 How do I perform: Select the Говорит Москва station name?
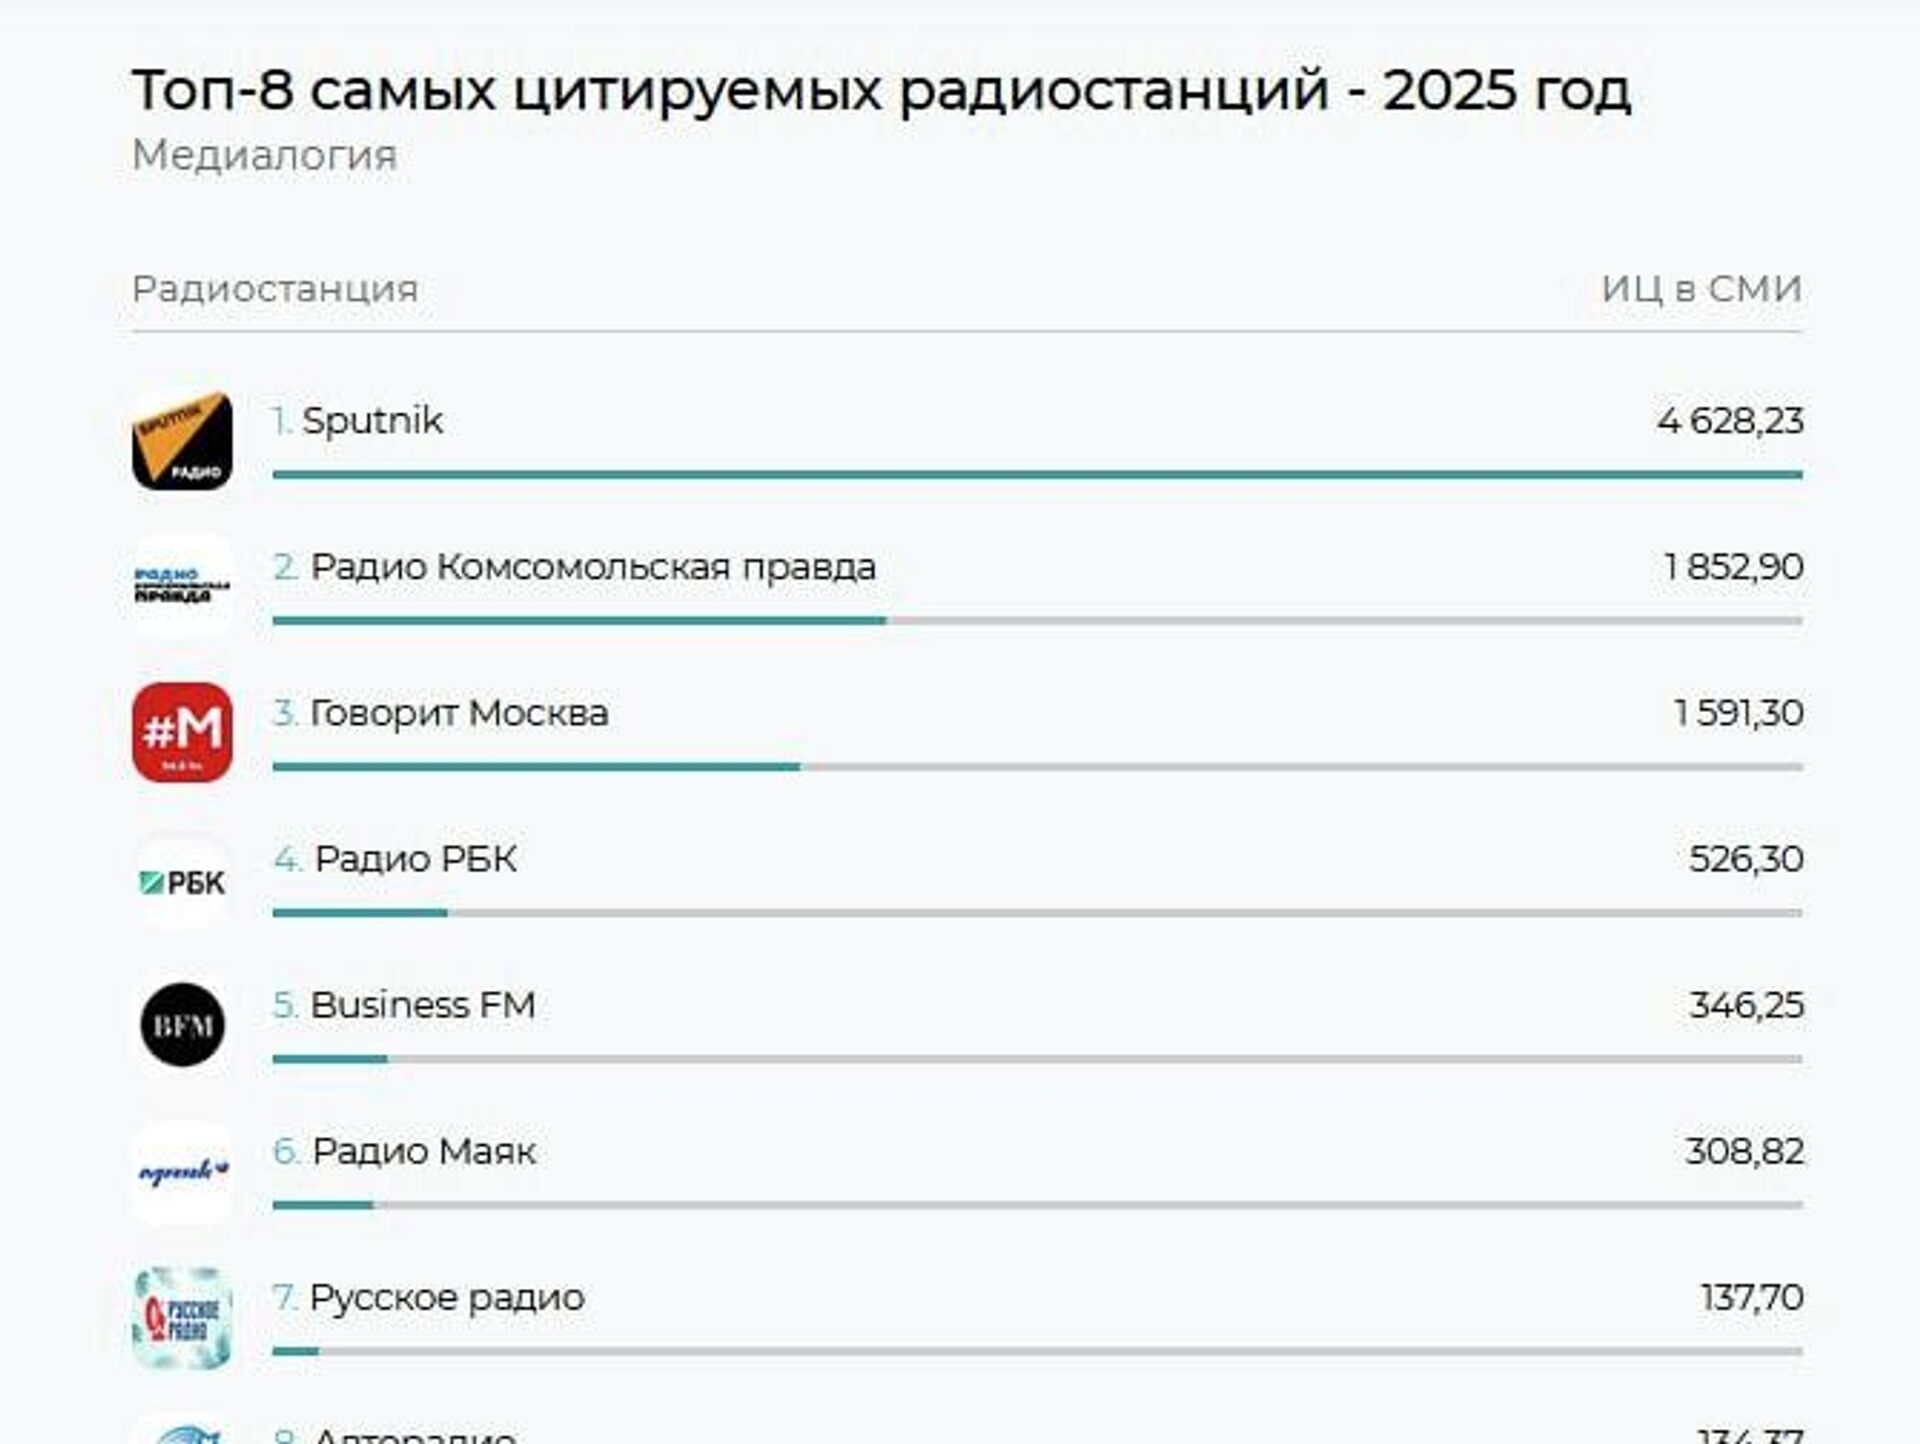click(x=458, y=713)
